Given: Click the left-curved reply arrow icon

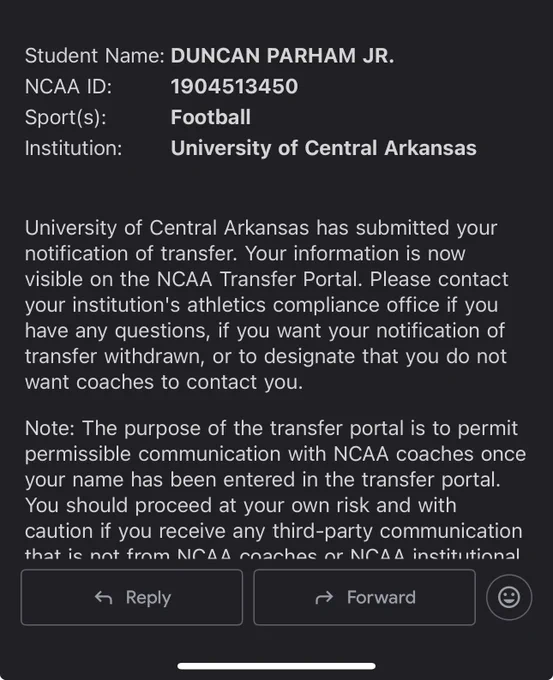Looking at the screenshot, I should coord(104,598).
